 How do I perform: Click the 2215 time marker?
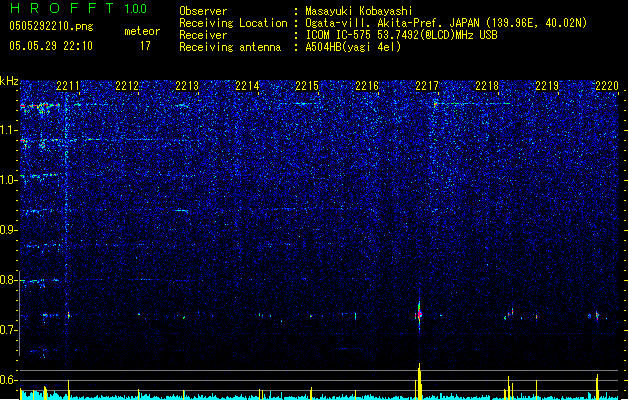(307, 86)
